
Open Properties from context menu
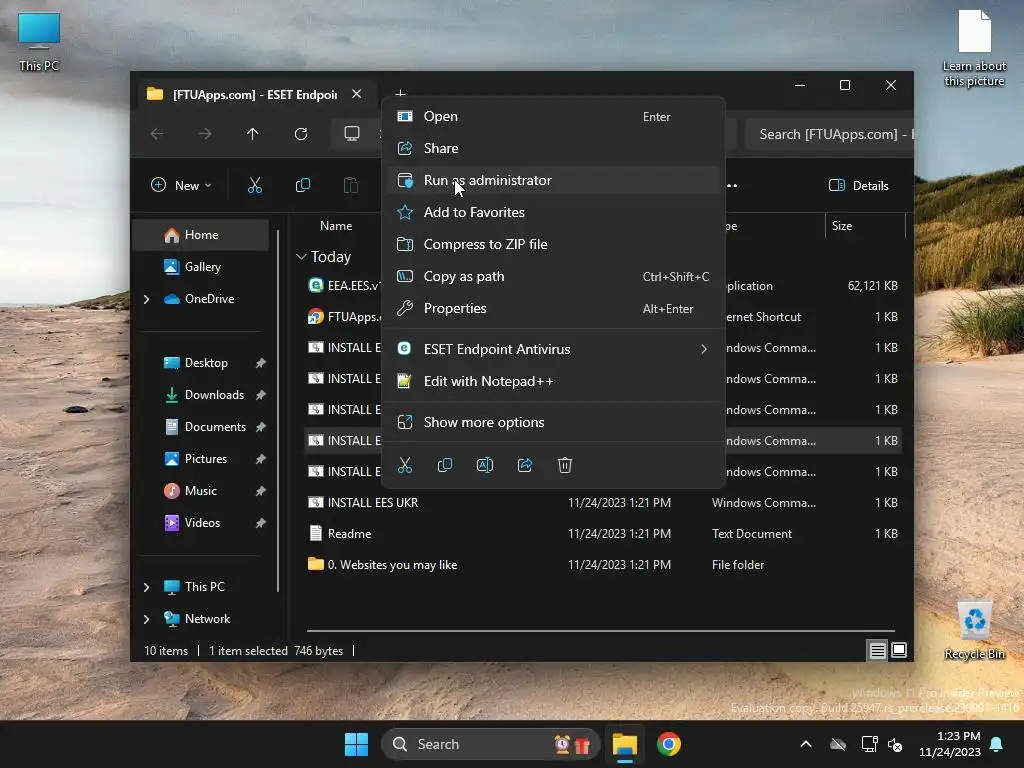pos(553,308)
